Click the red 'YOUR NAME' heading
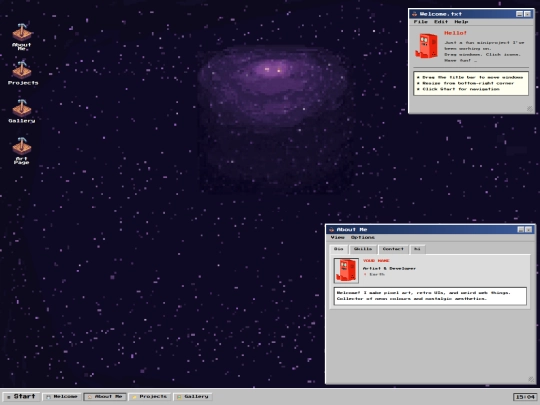Image resolution: width=540 pixels, height=405 pixels. [376, 261]
